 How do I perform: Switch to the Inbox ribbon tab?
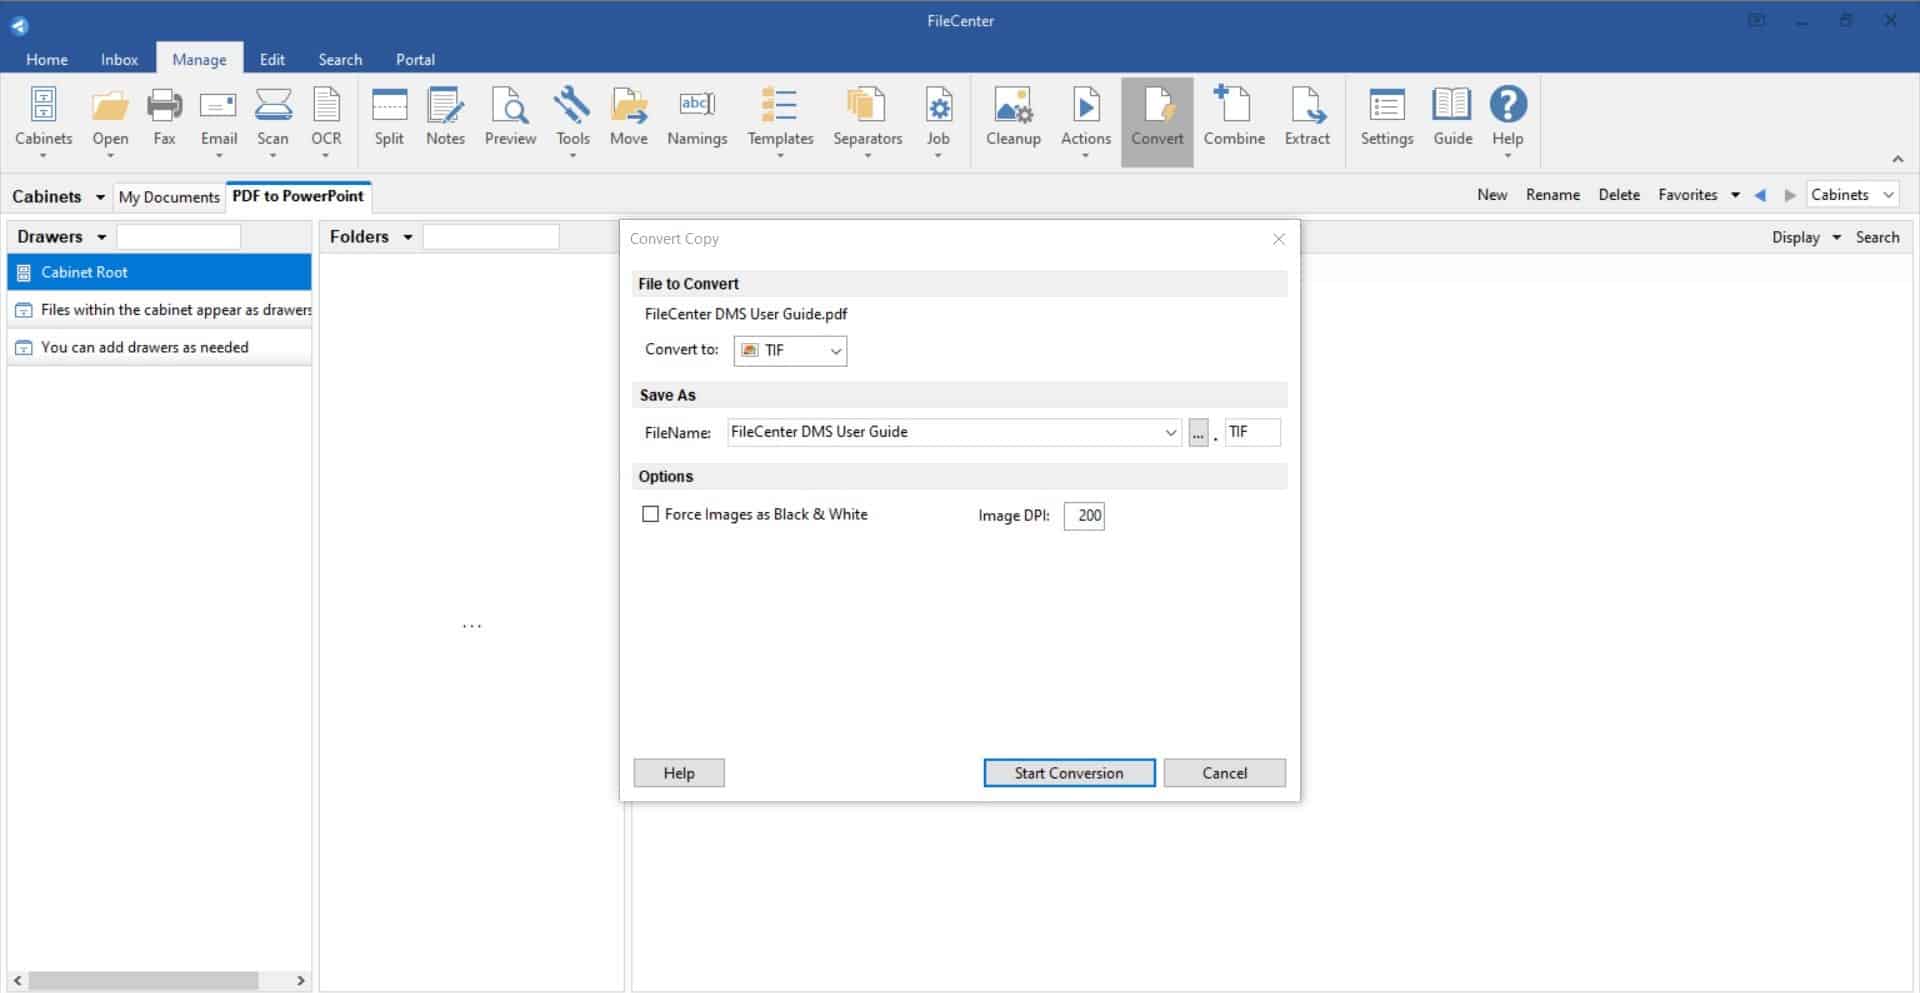[119, 59]
